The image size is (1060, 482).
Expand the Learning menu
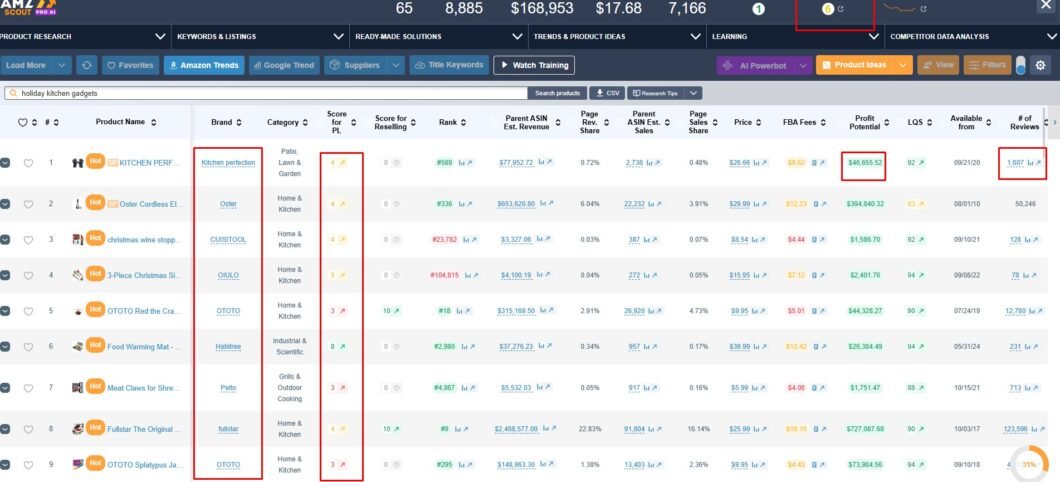pyautogui.click(x=874, y=37)
